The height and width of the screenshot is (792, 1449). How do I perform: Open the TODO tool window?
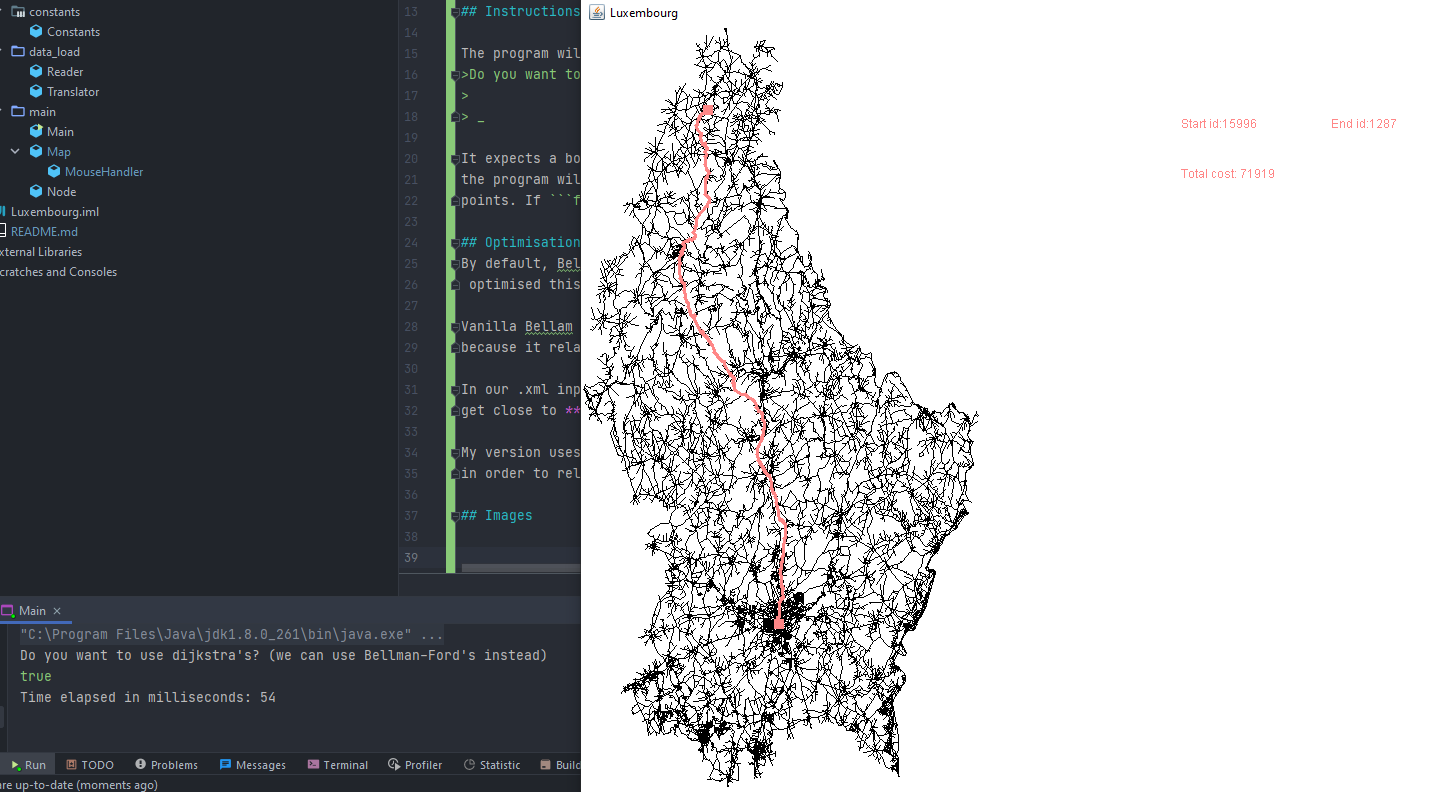pos(90,765)
